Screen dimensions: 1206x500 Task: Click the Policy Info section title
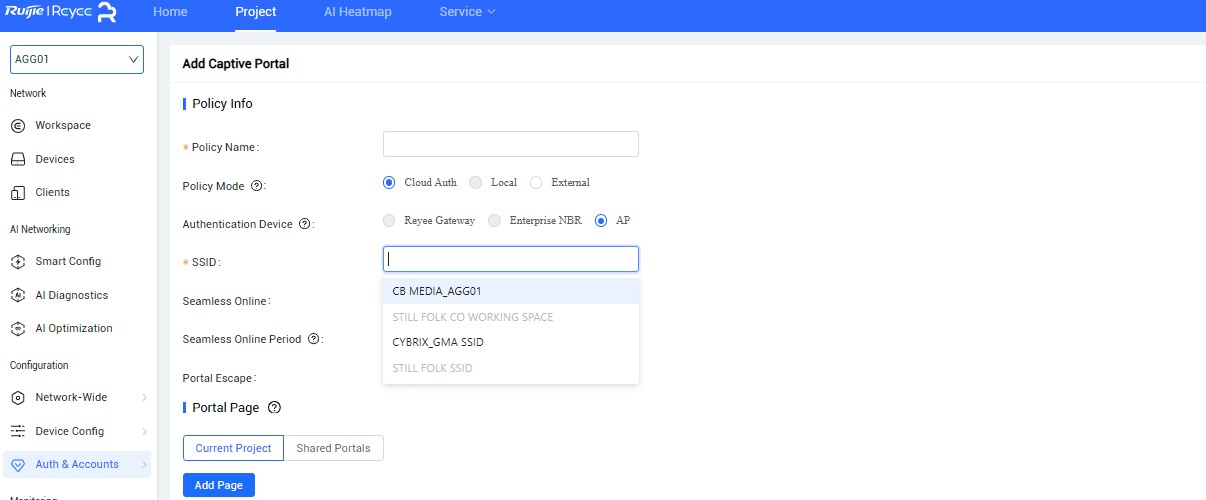pyautogui.click(x=222, y=103)
